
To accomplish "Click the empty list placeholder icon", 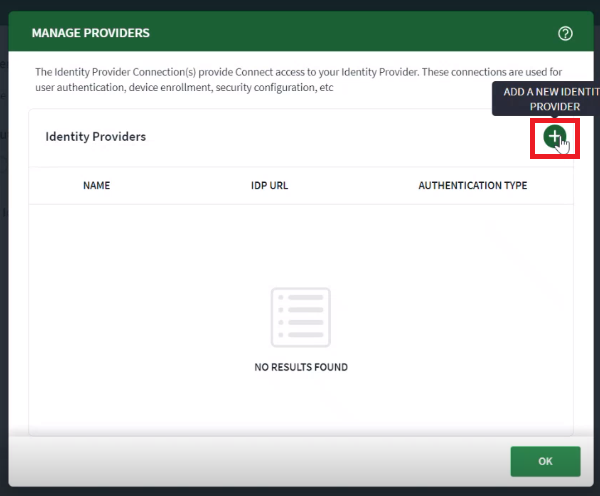I will [x=300, y=317].
